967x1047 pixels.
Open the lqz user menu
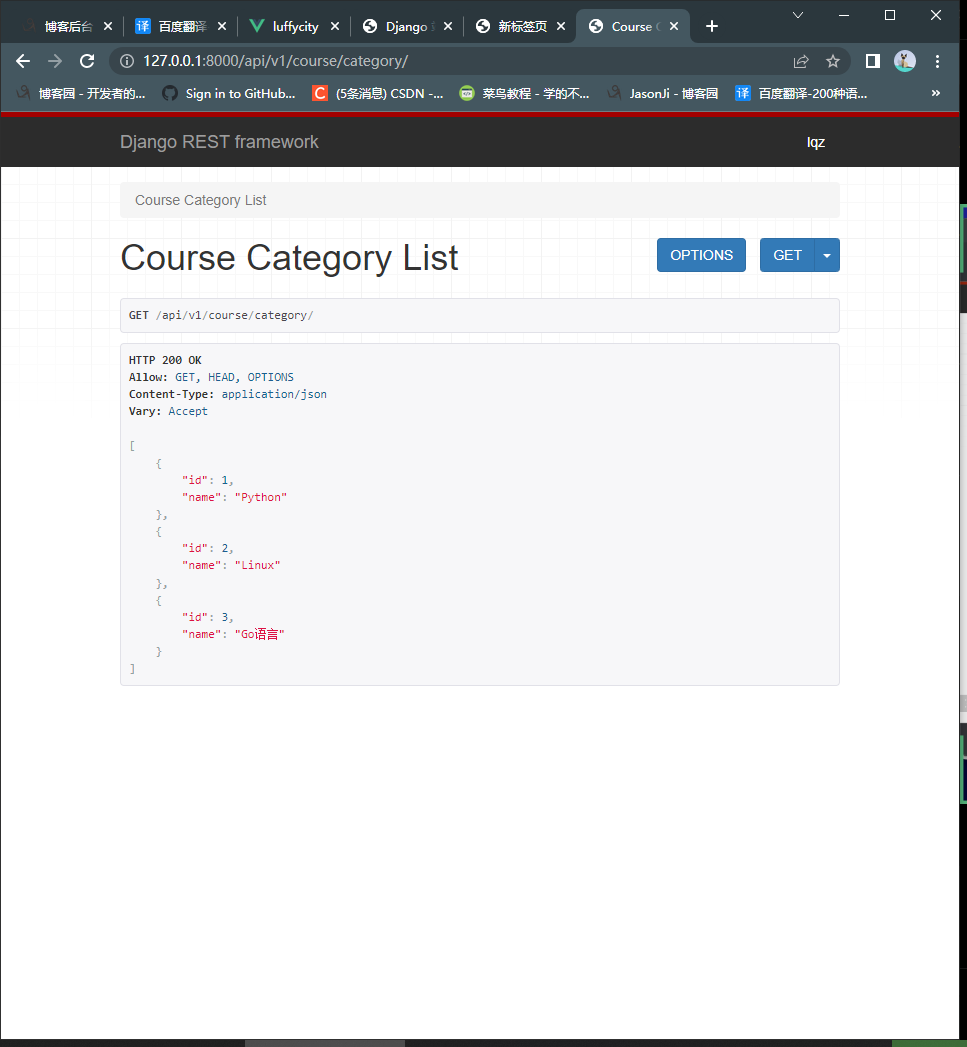[x=815, y=142]
